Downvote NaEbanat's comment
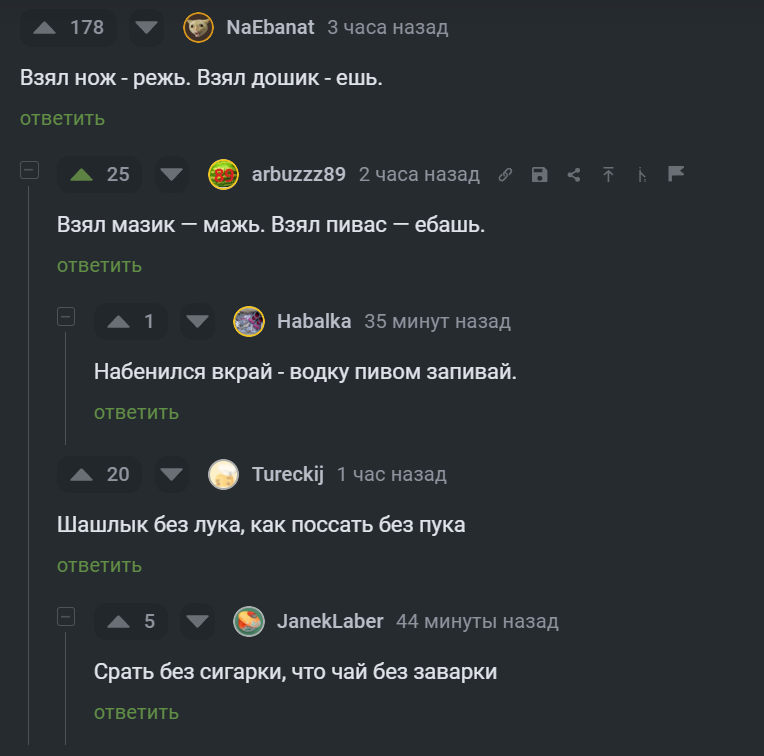This screenshot has height=756, width=764. tap(147, 28)
